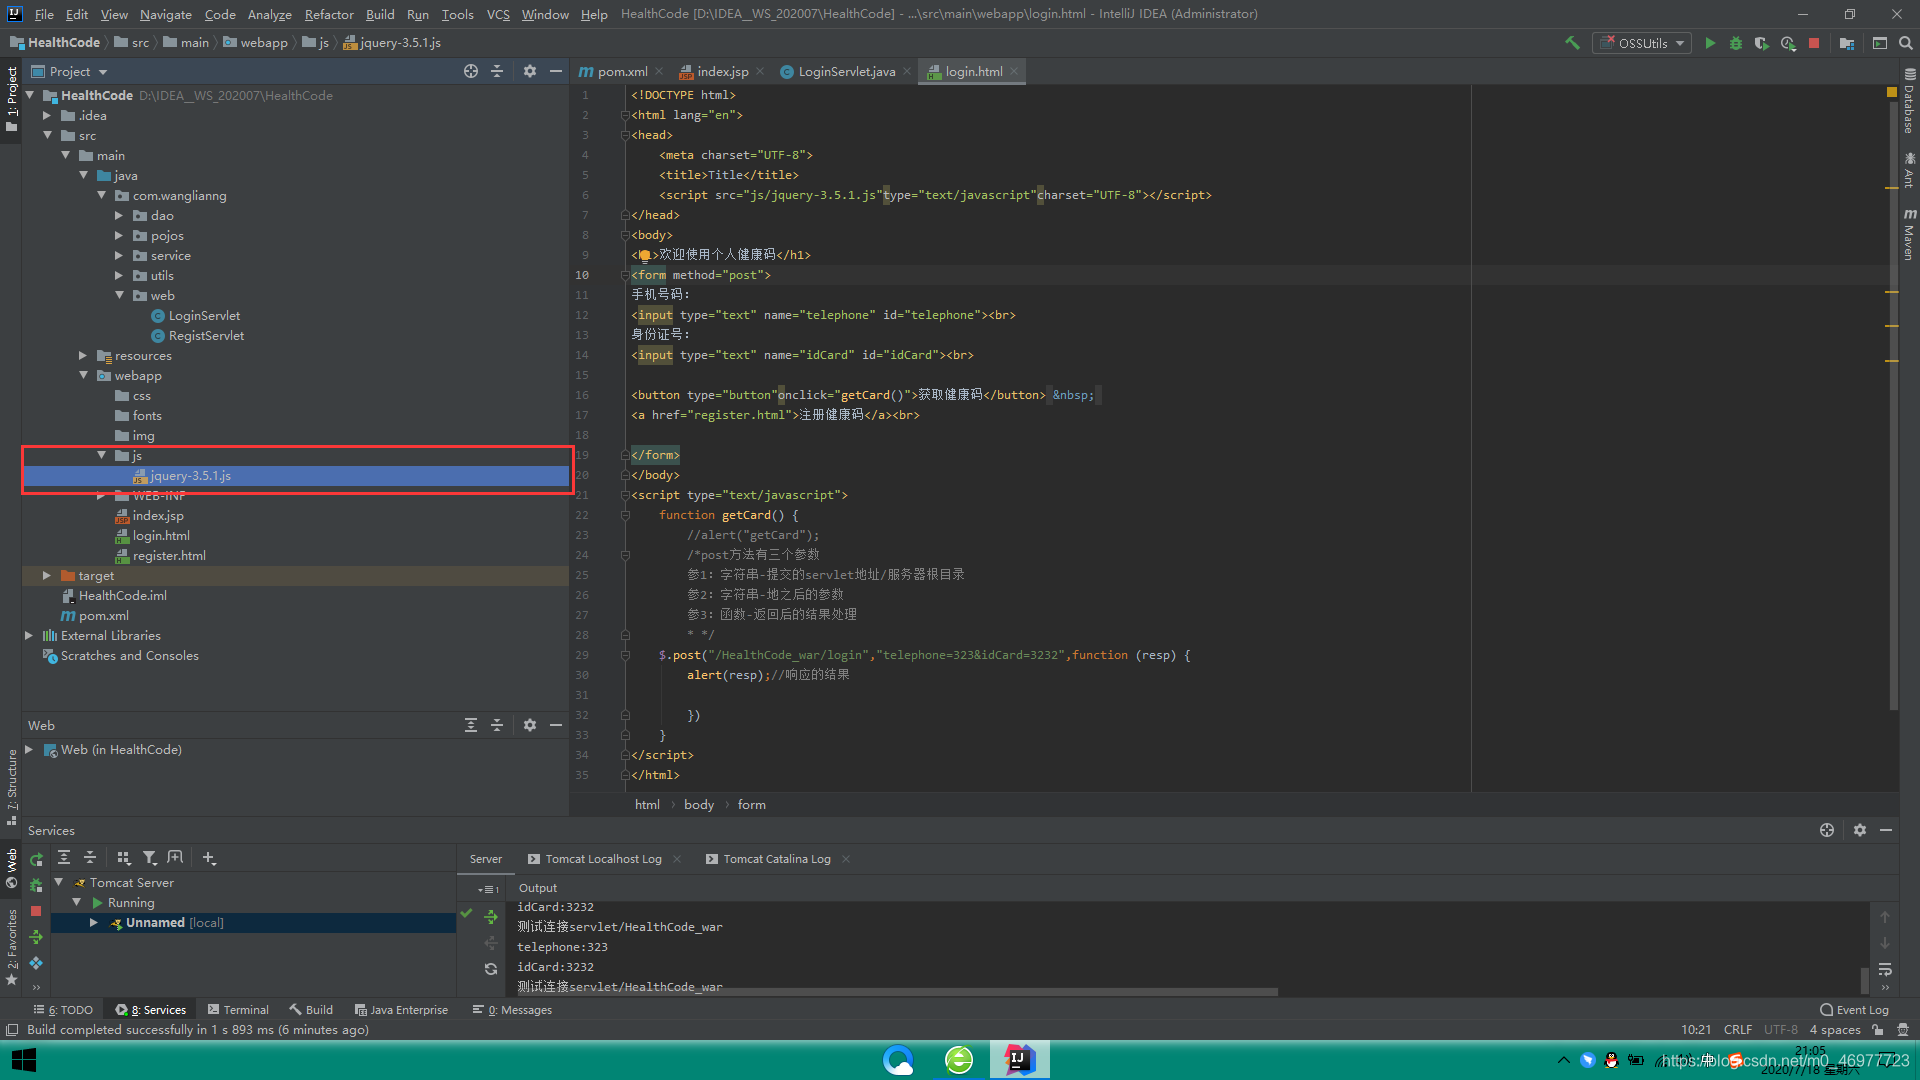Run OSSUtils with the green play icon

pyautogui.click(x=1710, y=43)
